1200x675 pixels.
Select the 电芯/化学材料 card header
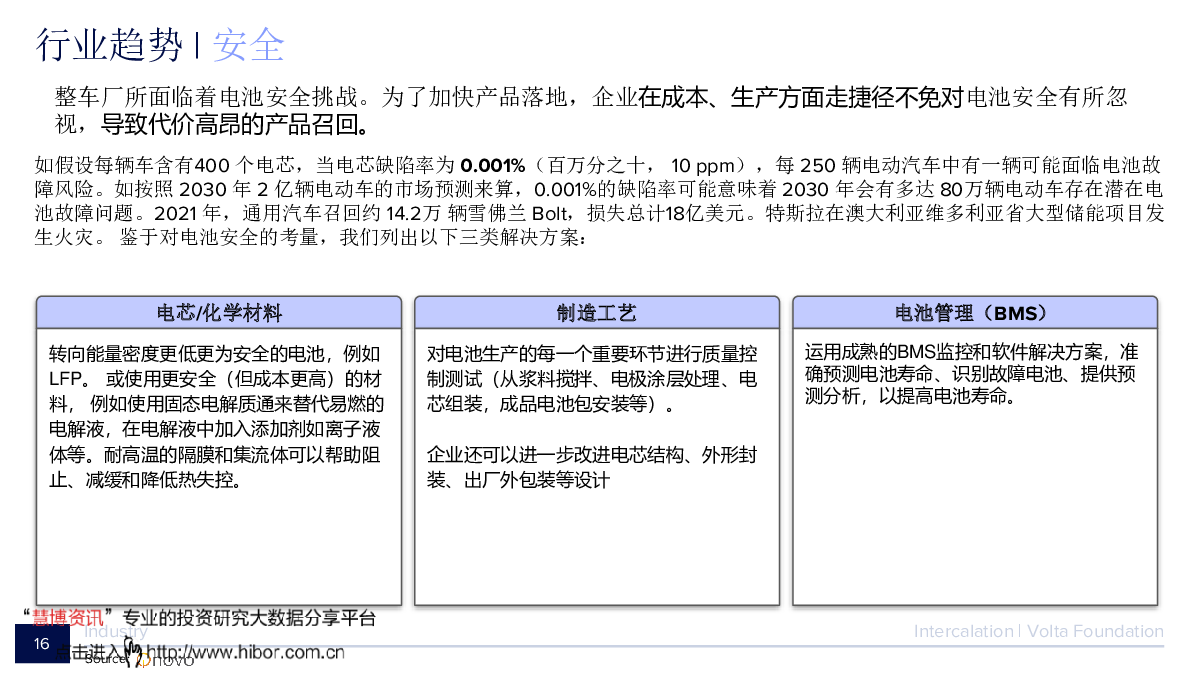point(218,313)
